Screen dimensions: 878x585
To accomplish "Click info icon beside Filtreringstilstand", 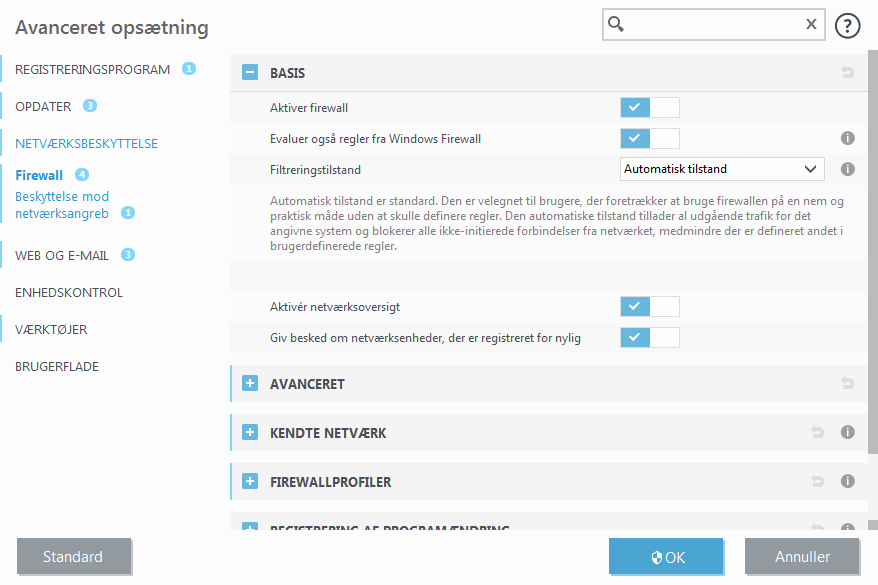I will [x=847, y=169].
